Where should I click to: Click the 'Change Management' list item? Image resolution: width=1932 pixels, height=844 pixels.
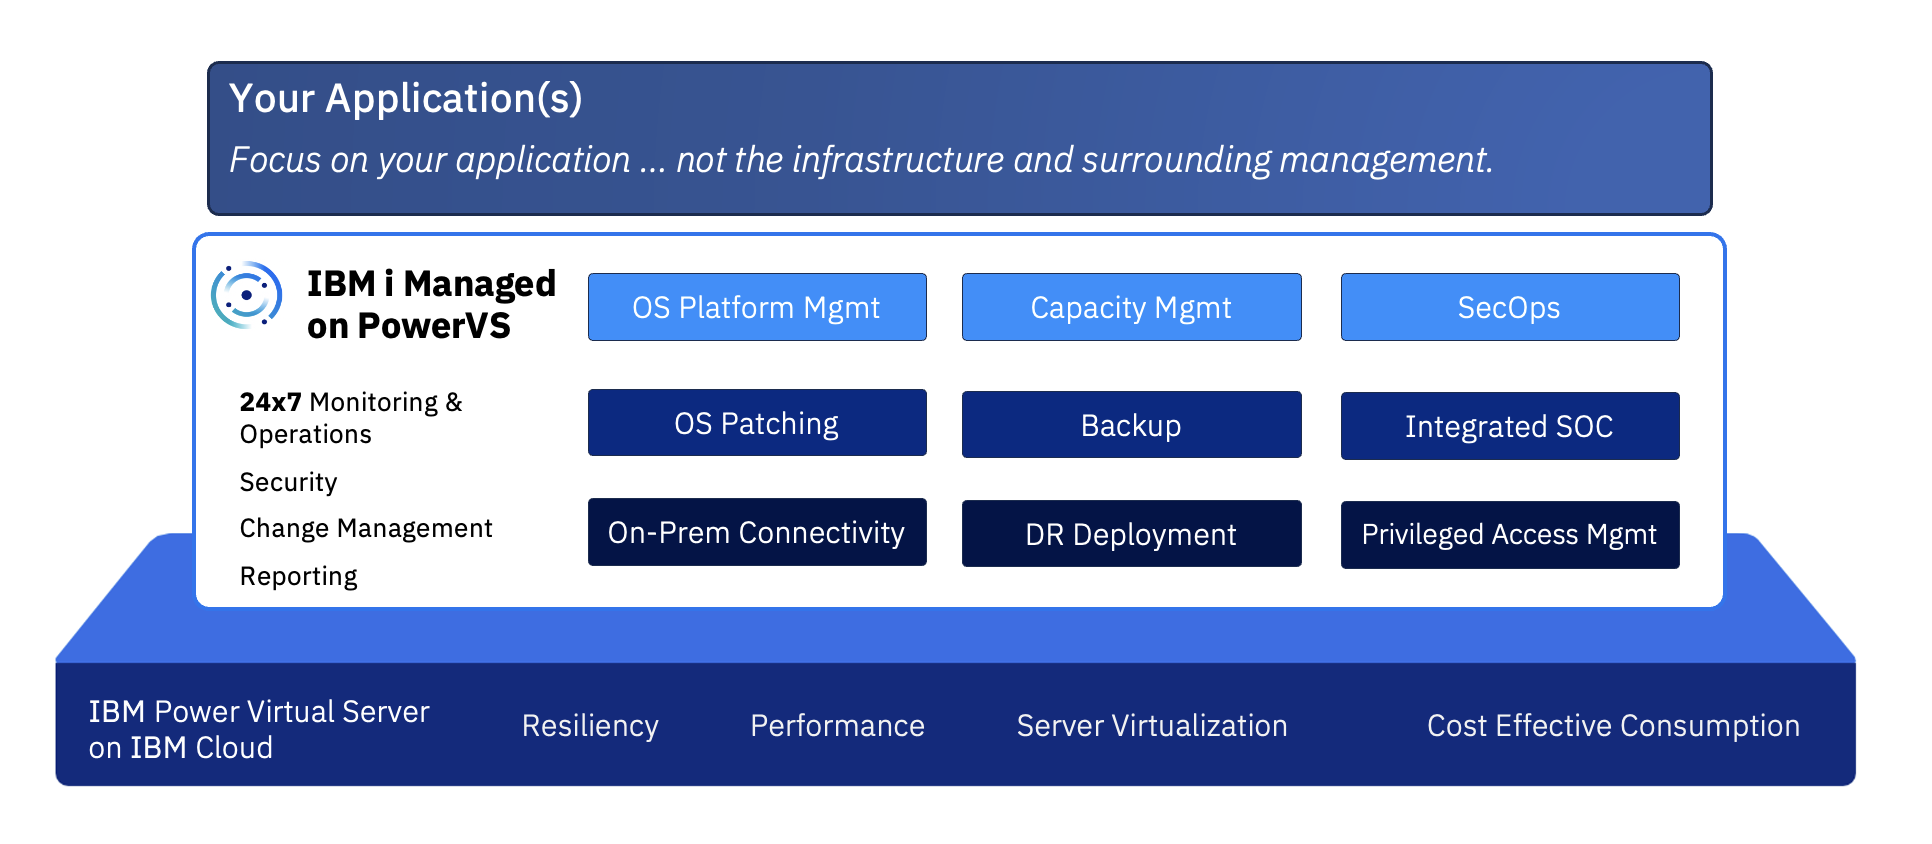(366, 528)
